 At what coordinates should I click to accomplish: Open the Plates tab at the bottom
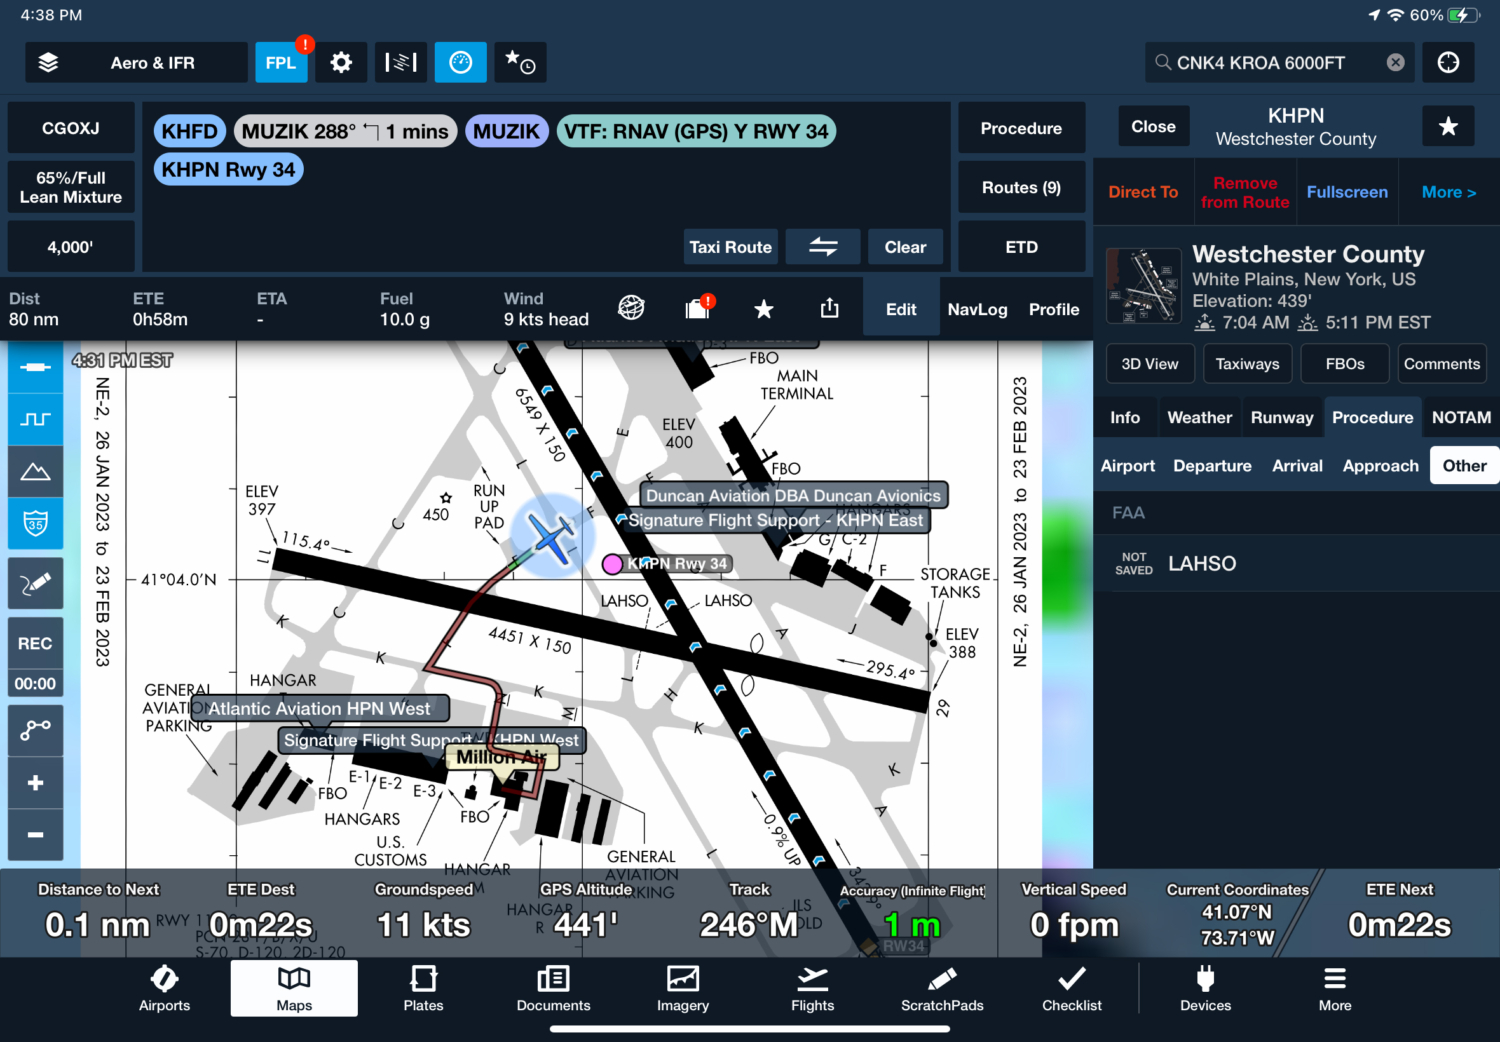[423, 988]
